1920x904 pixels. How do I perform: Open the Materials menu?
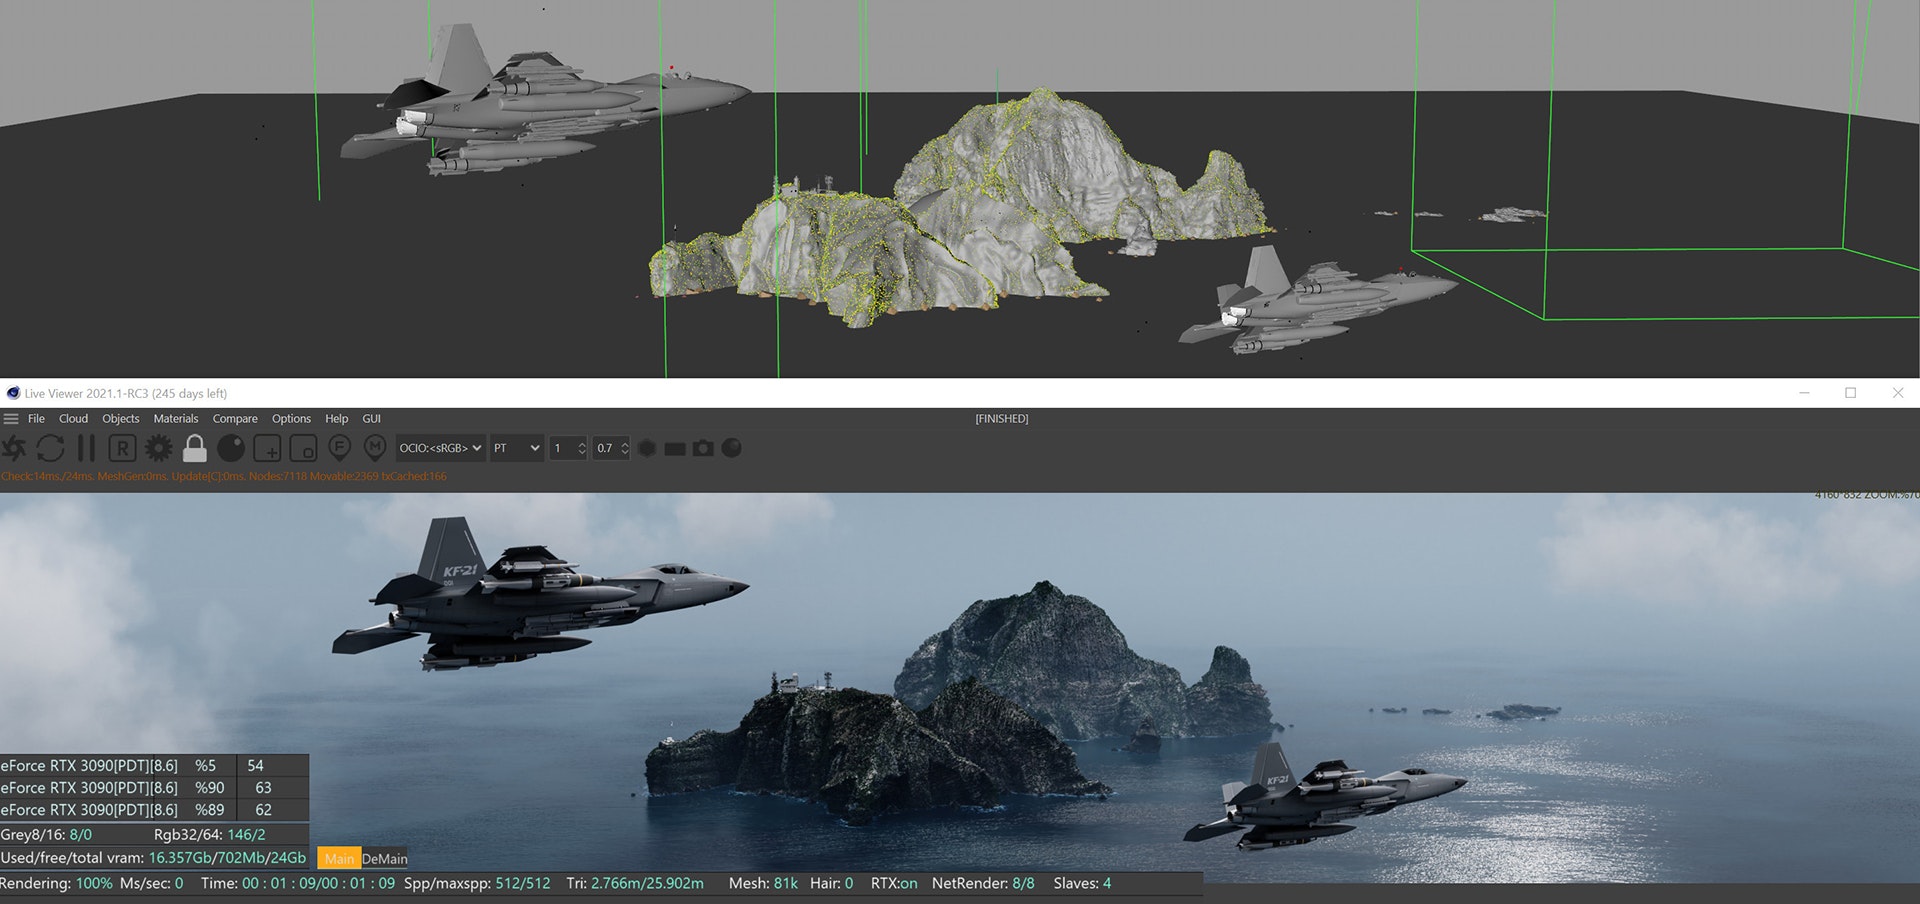click(x=176, y=419)
